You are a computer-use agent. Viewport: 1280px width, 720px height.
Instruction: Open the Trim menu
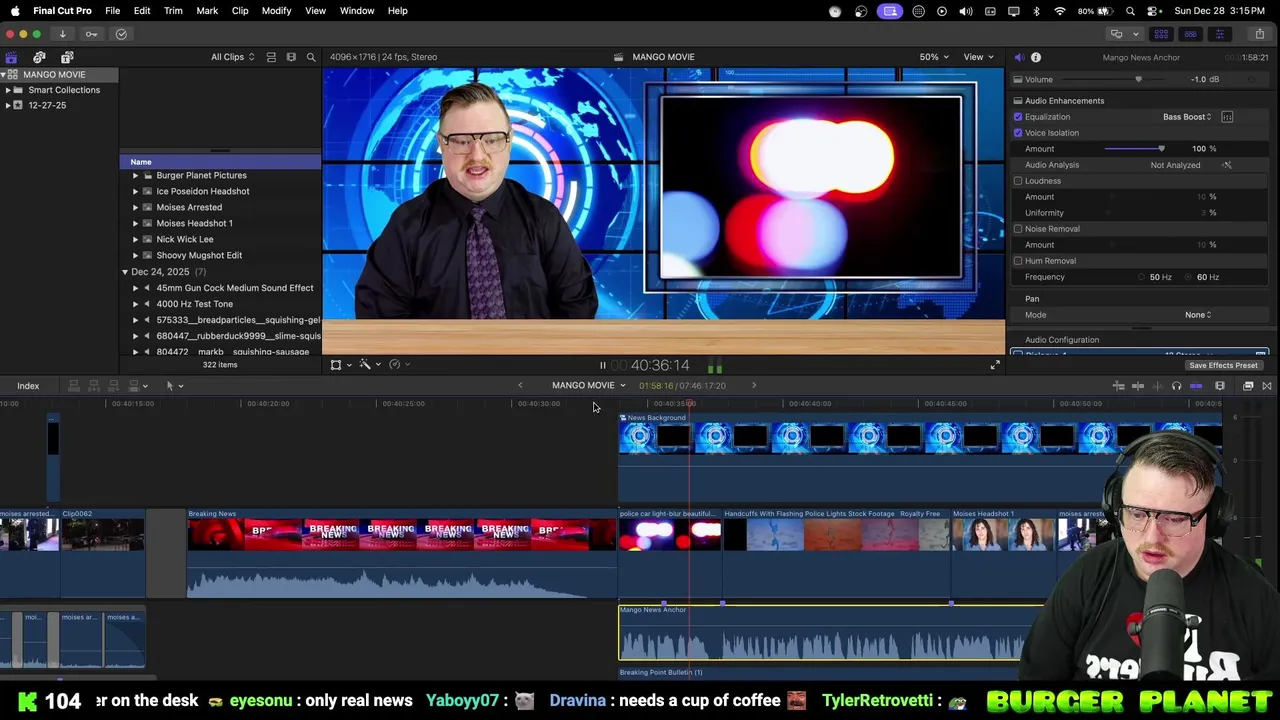(173, 11)
